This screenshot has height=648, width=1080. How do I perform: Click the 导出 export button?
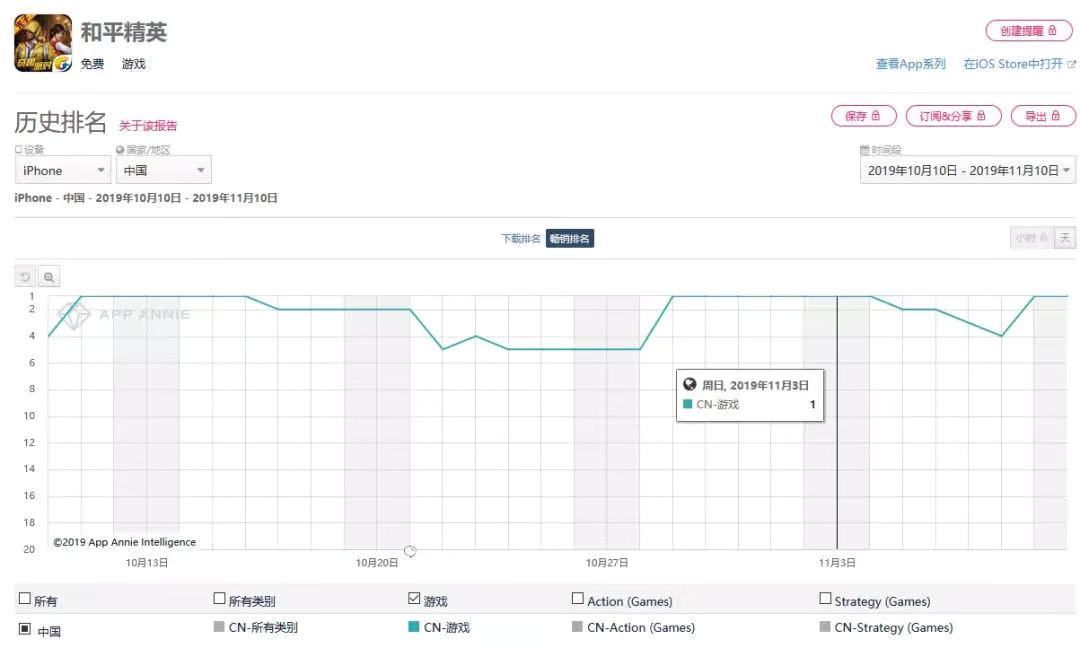click(x=1043, y=116)
